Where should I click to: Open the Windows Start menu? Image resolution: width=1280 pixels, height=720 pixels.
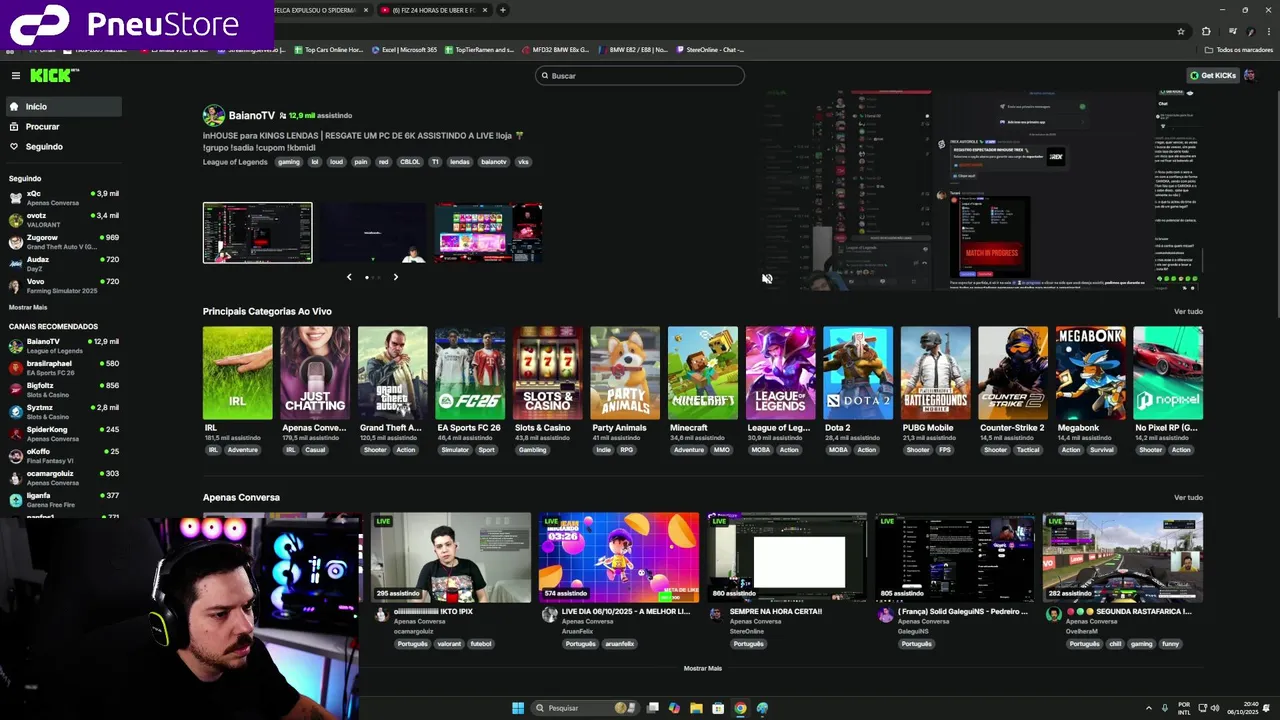tap(518, 708)
